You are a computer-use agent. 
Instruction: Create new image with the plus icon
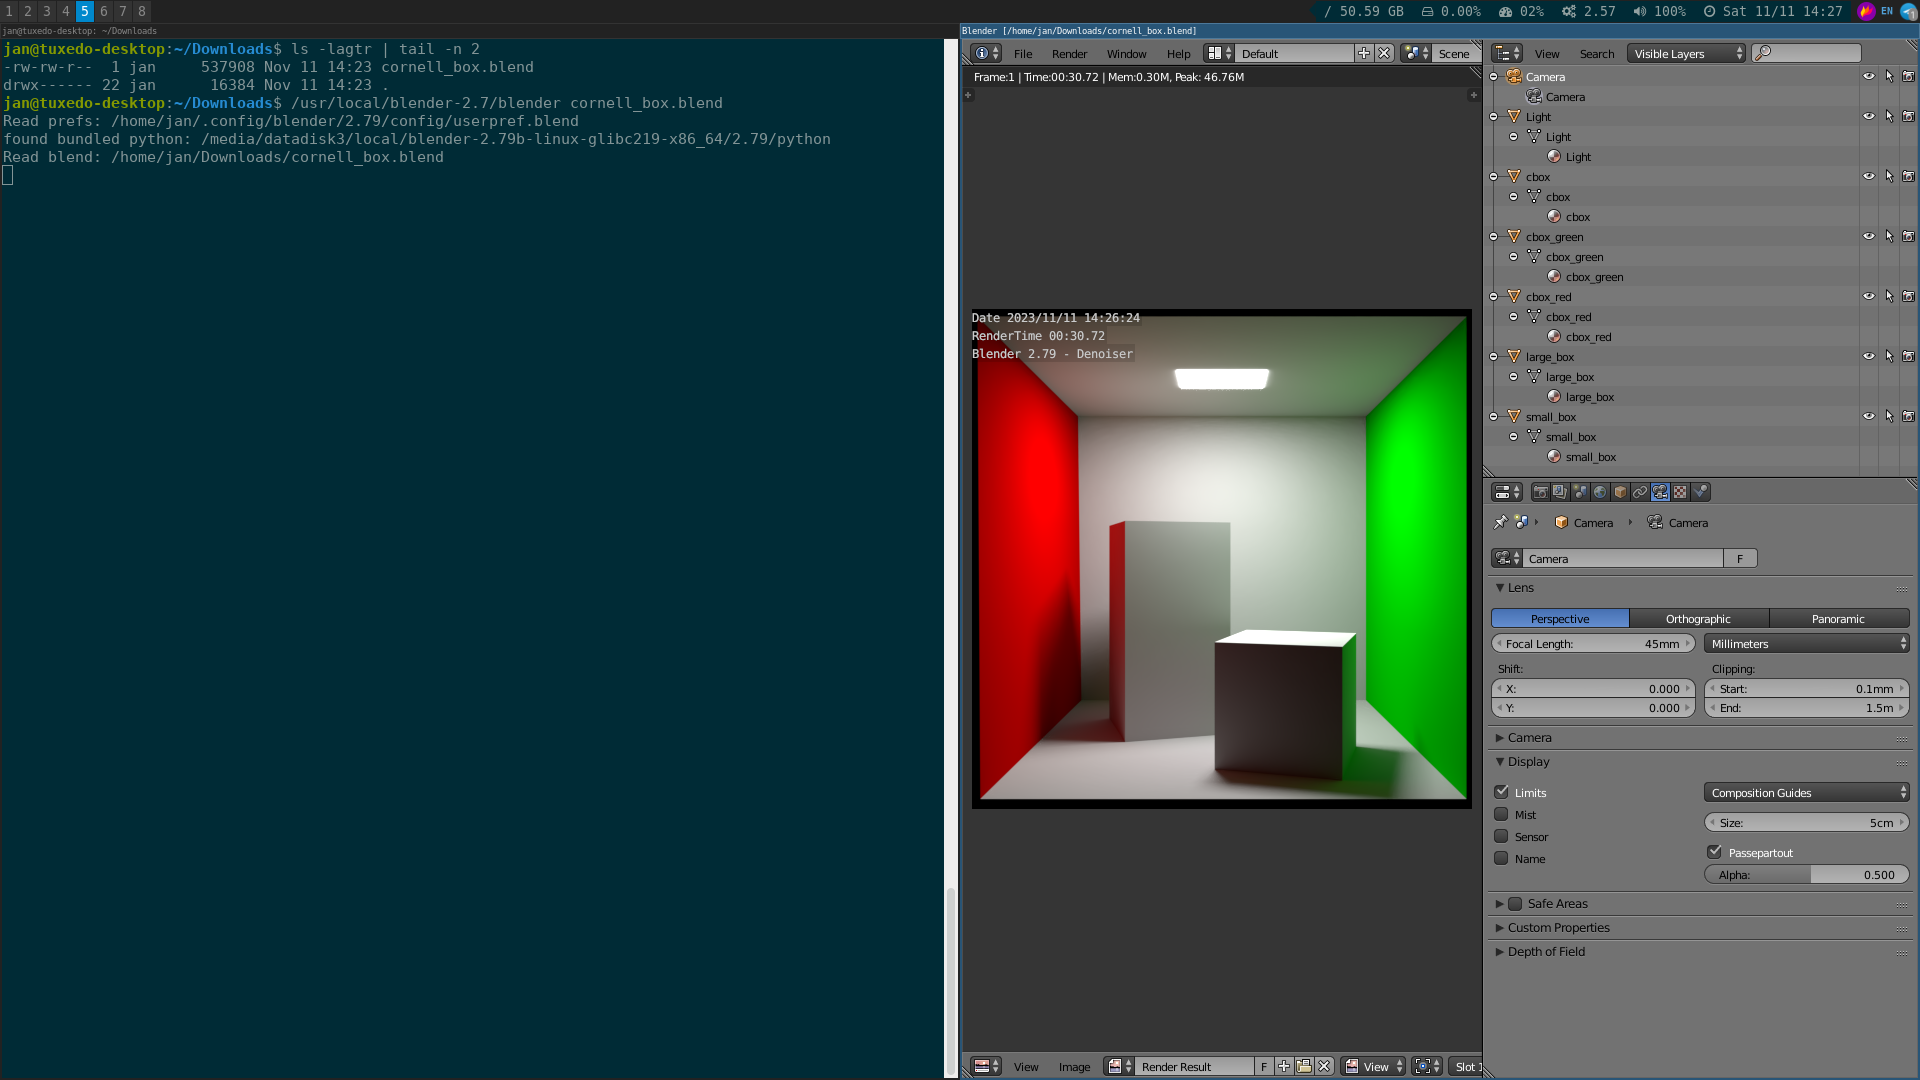(1284, 1066)
